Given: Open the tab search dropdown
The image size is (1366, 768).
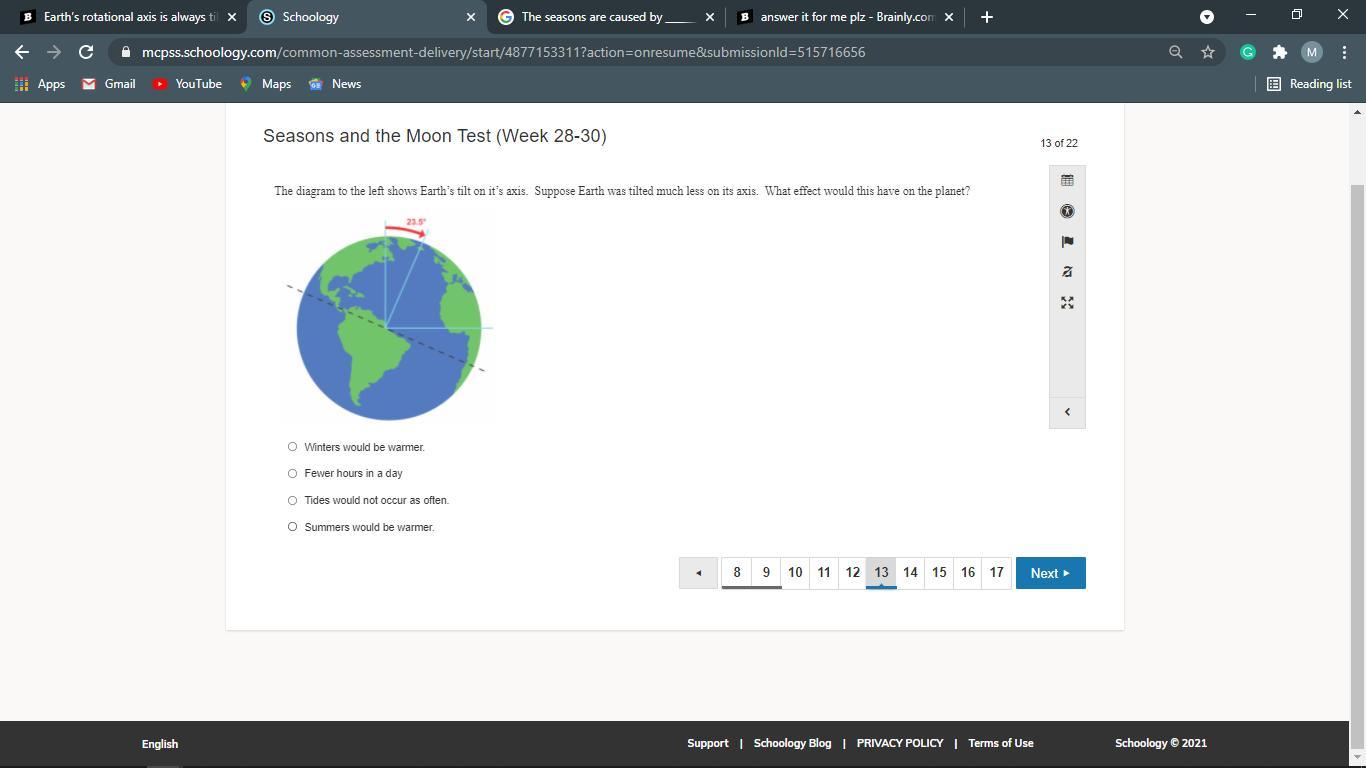Looking at the screenshot, I should (x=1206, y=17).
